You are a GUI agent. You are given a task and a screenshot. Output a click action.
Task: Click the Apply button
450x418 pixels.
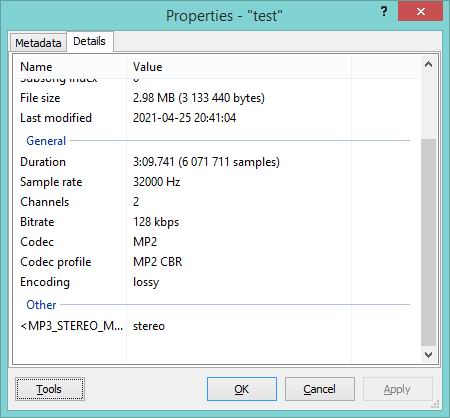(x=397, y=389)
